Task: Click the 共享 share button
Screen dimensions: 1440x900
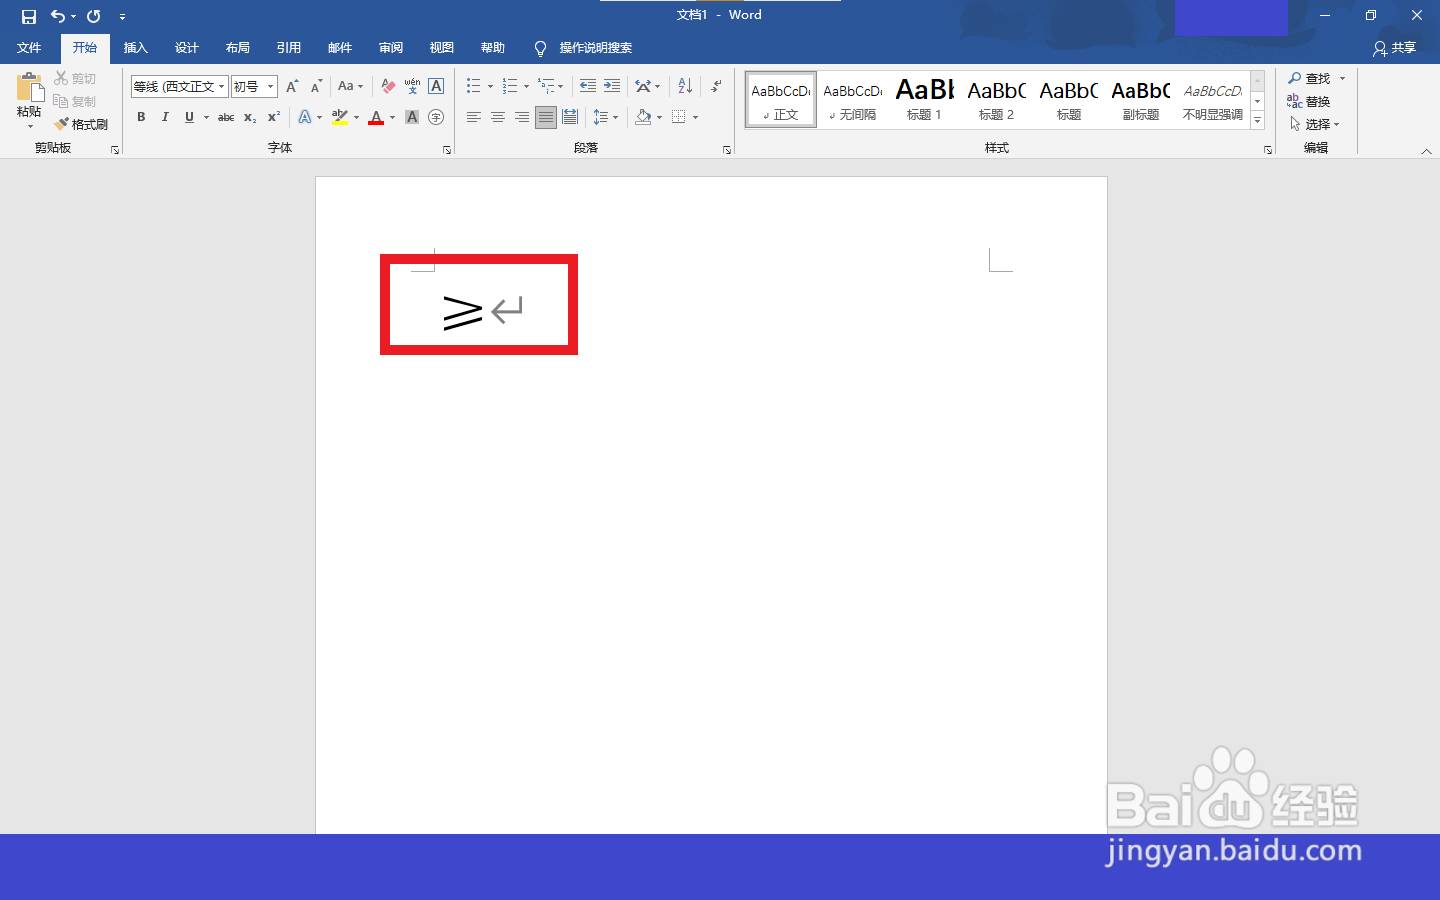Action: coord(1395,48)
